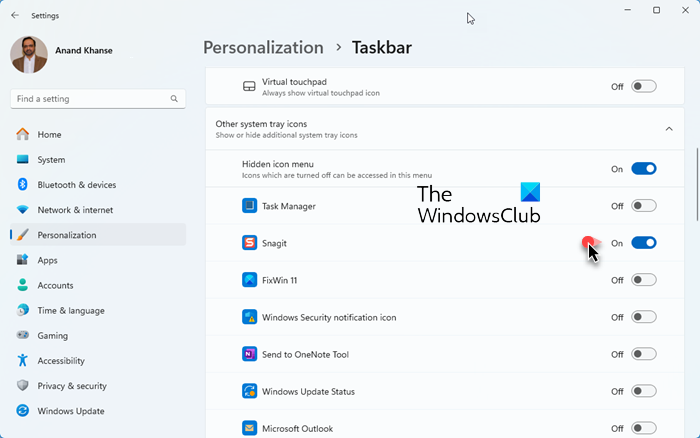Click the 'Snagit' row label
Viewport: 700px width, 438px height.
coord(274,243)
